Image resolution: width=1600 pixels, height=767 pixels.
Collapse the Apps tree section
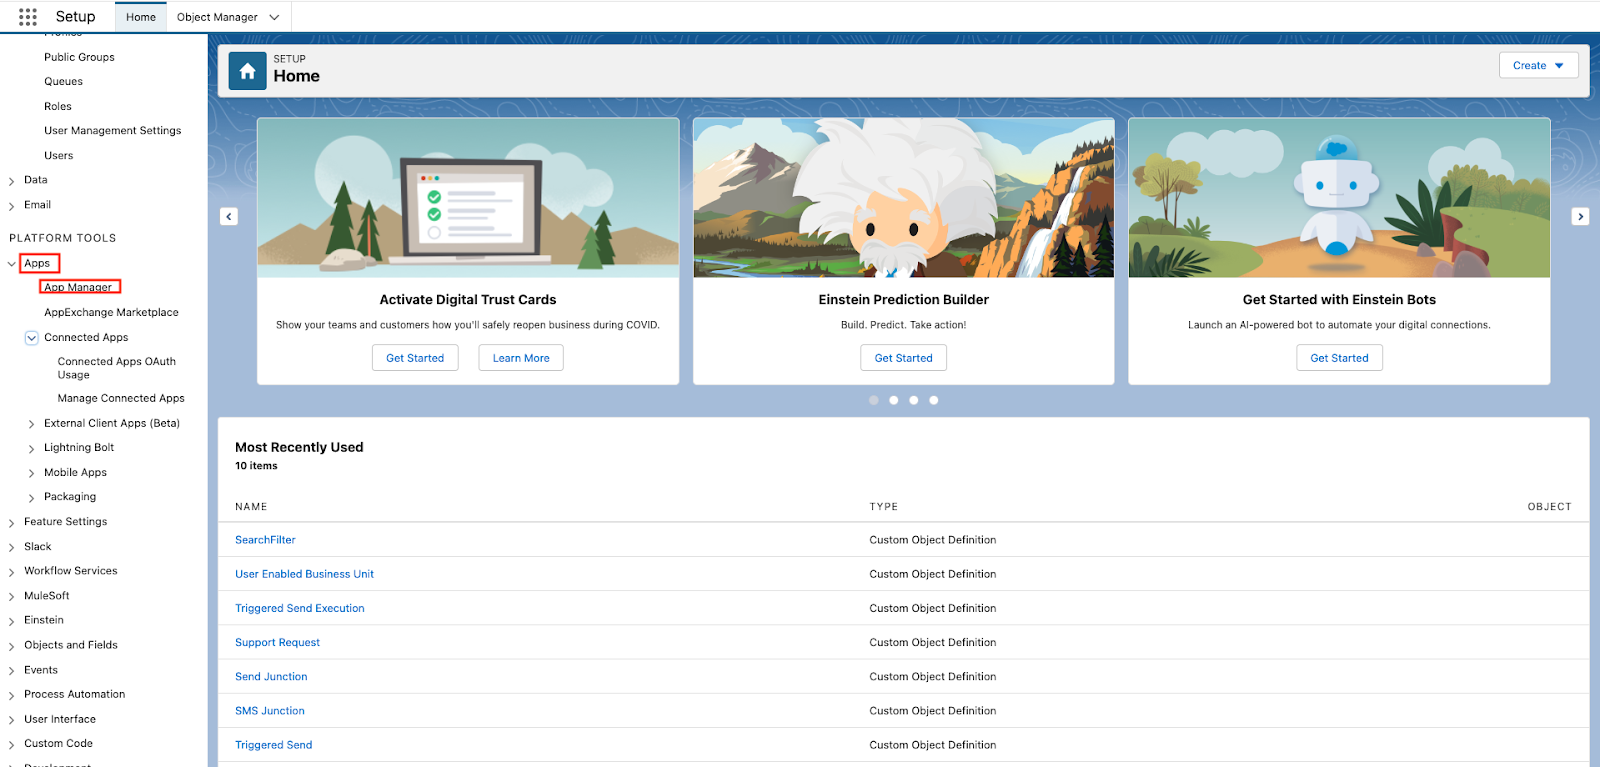point(12,264)
